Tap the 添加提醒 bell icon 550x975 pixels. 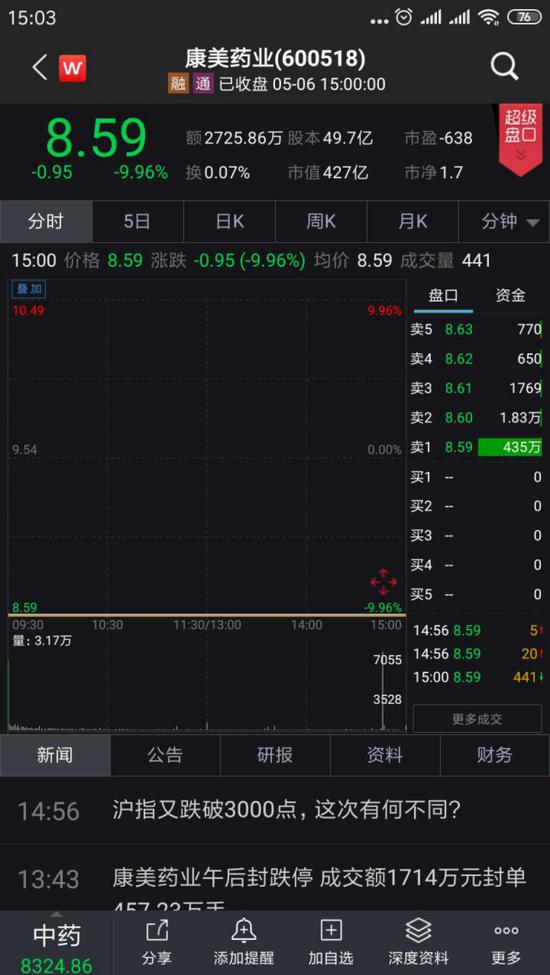click(x=244, y=943)
